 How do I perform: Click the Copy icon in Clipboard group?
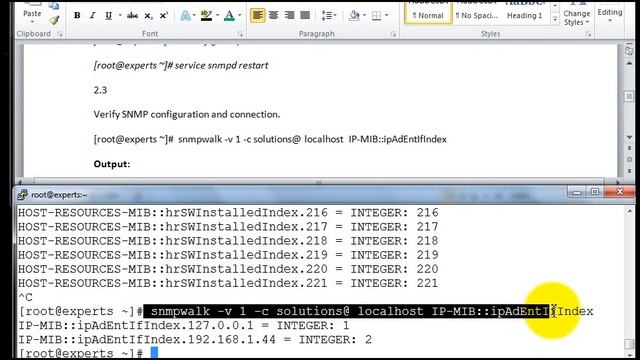coord(54,5)
